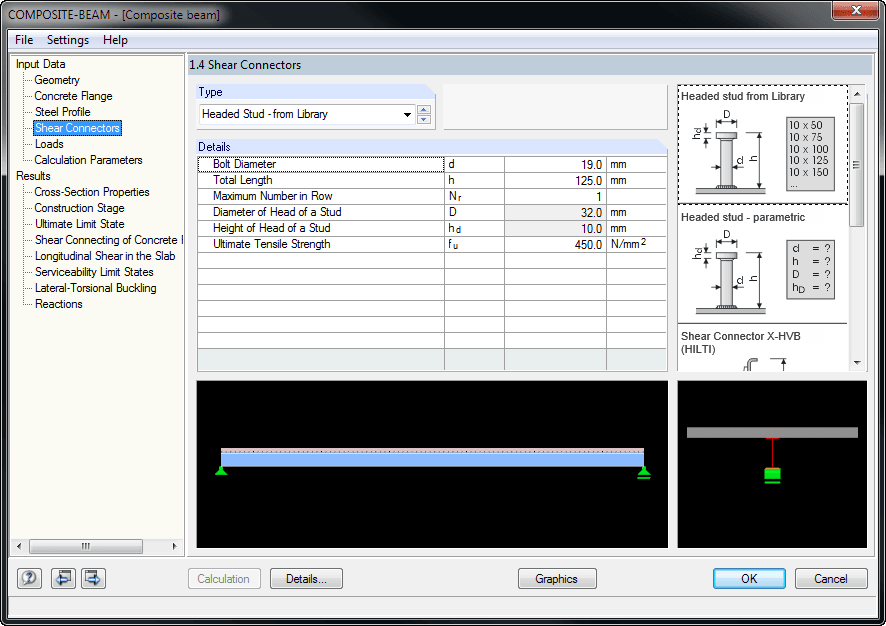Click the Total Length value 125.0 cell
This screenshot has width=886, height=626.
click(555, 180)
